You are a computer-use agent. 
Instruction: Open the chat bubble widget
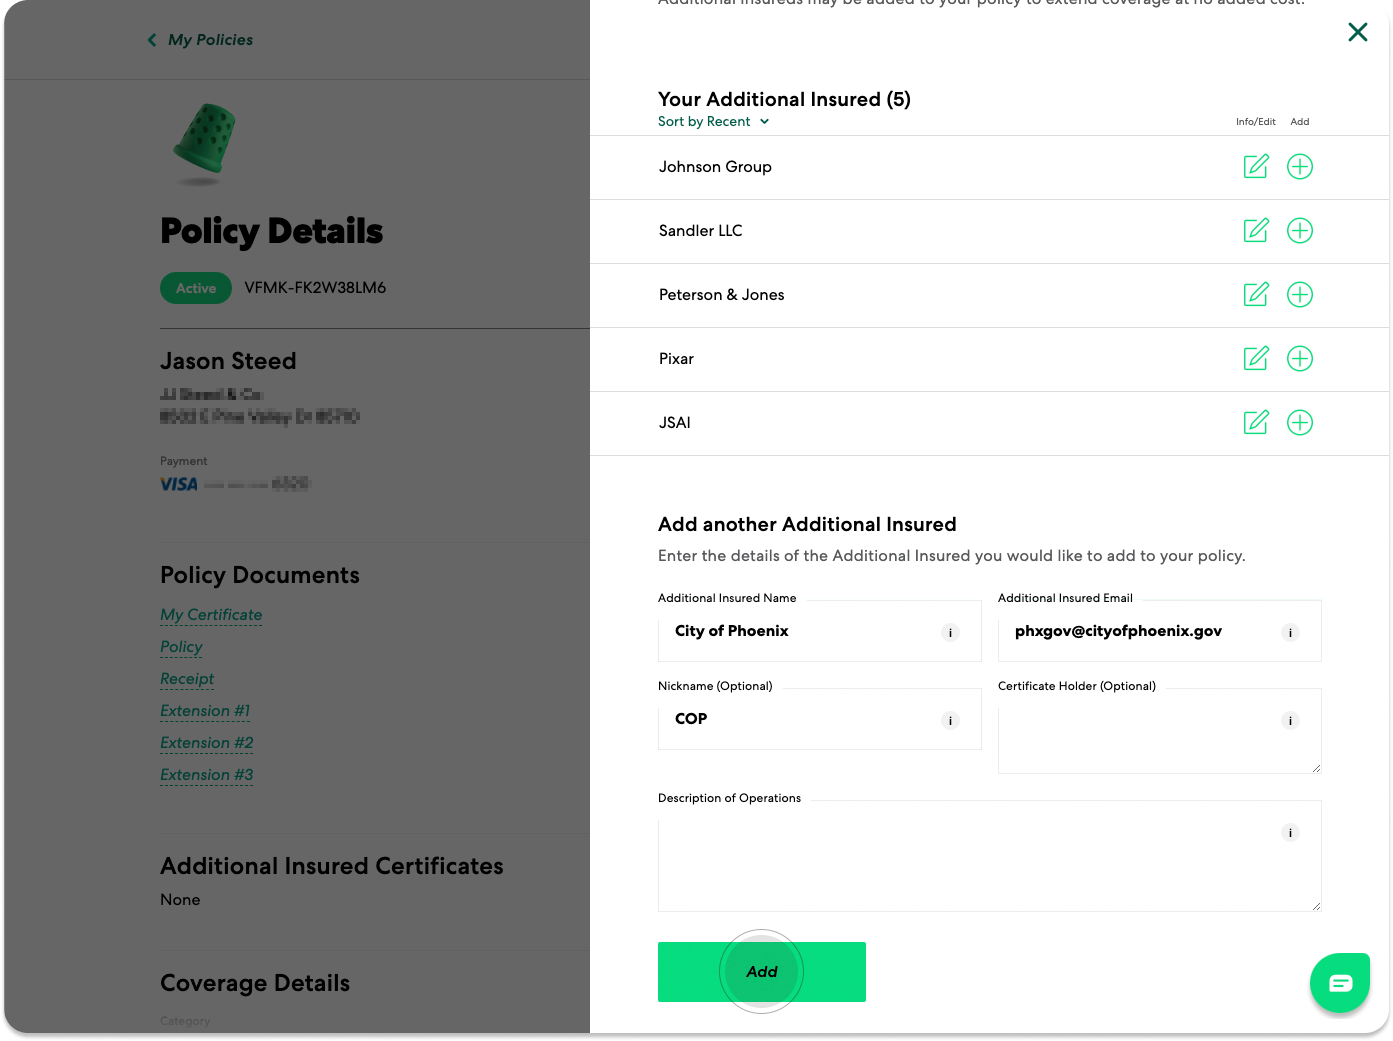[x=1340, y=983]
